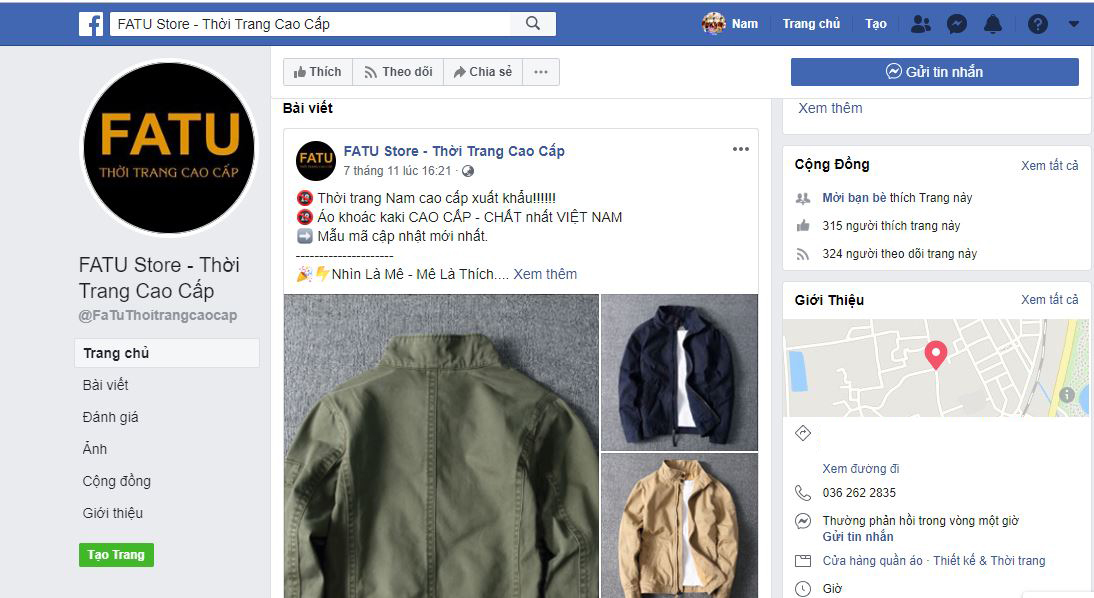Screen dimensions: 1094x598
Task: Open page more options ellipsis button
Action: tap(541, 72)
